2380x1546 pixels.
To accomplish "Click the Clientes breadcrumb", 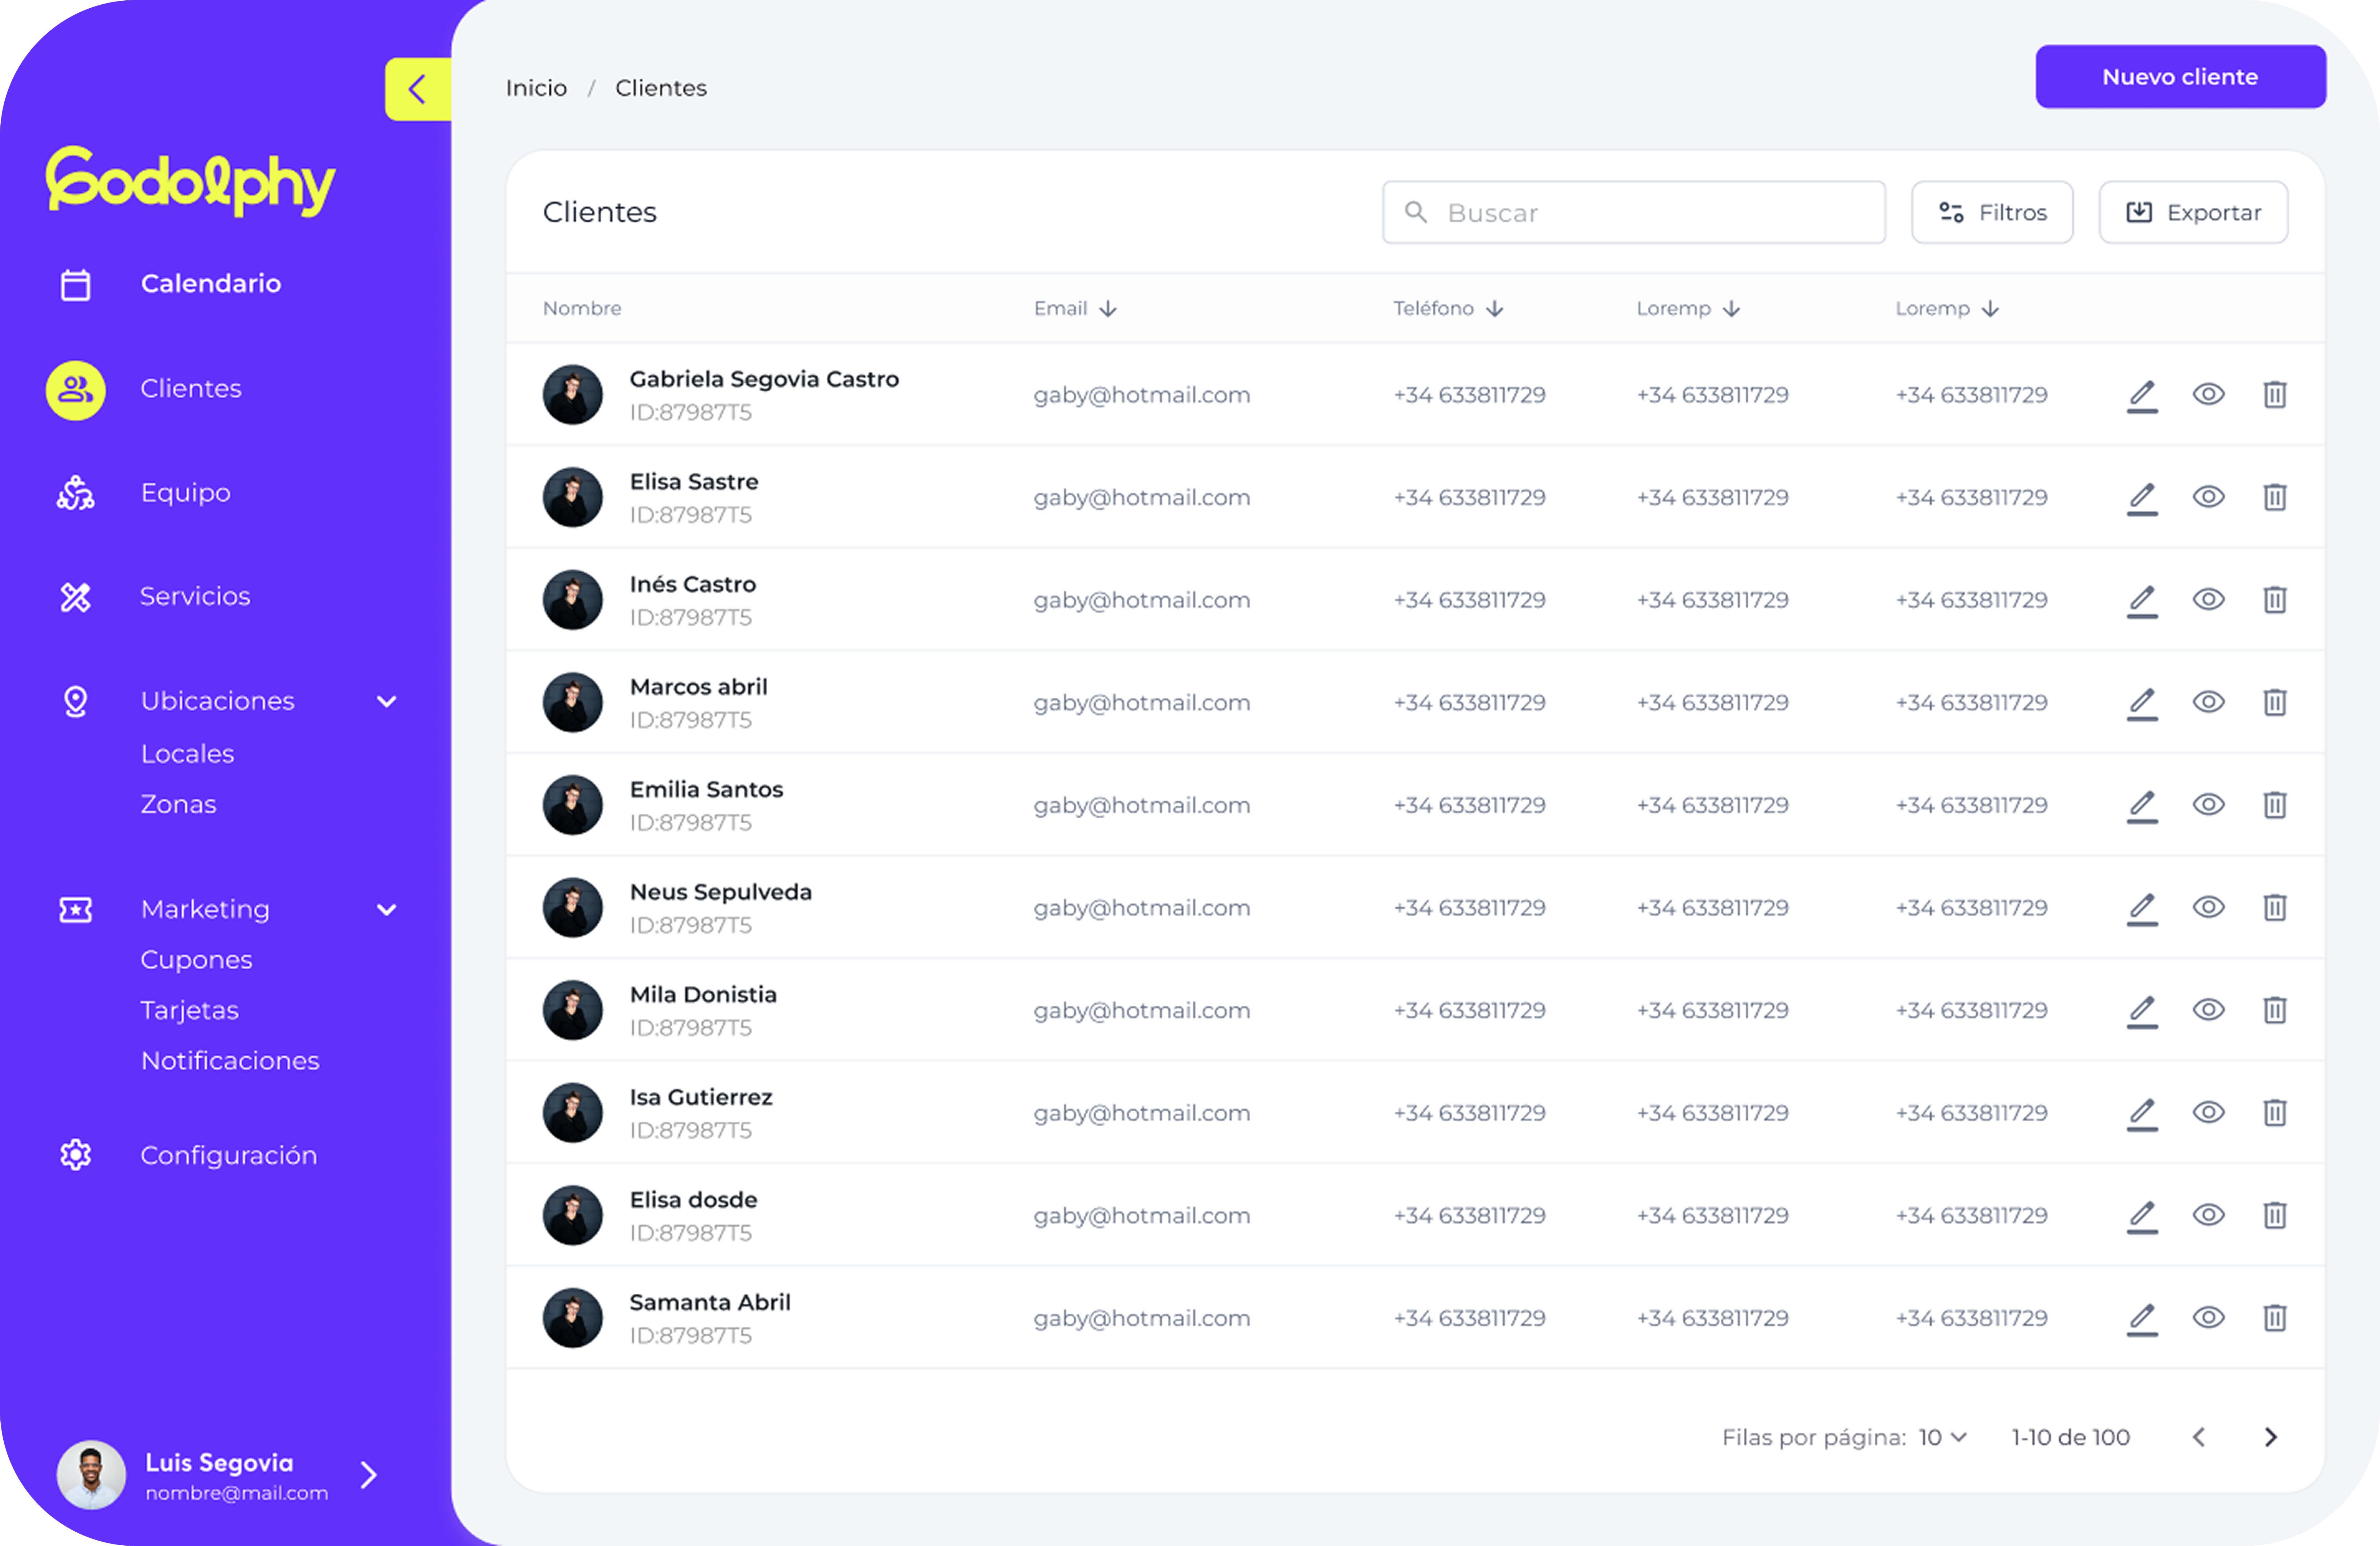I will pyautogui.click(x=661, y=88).
